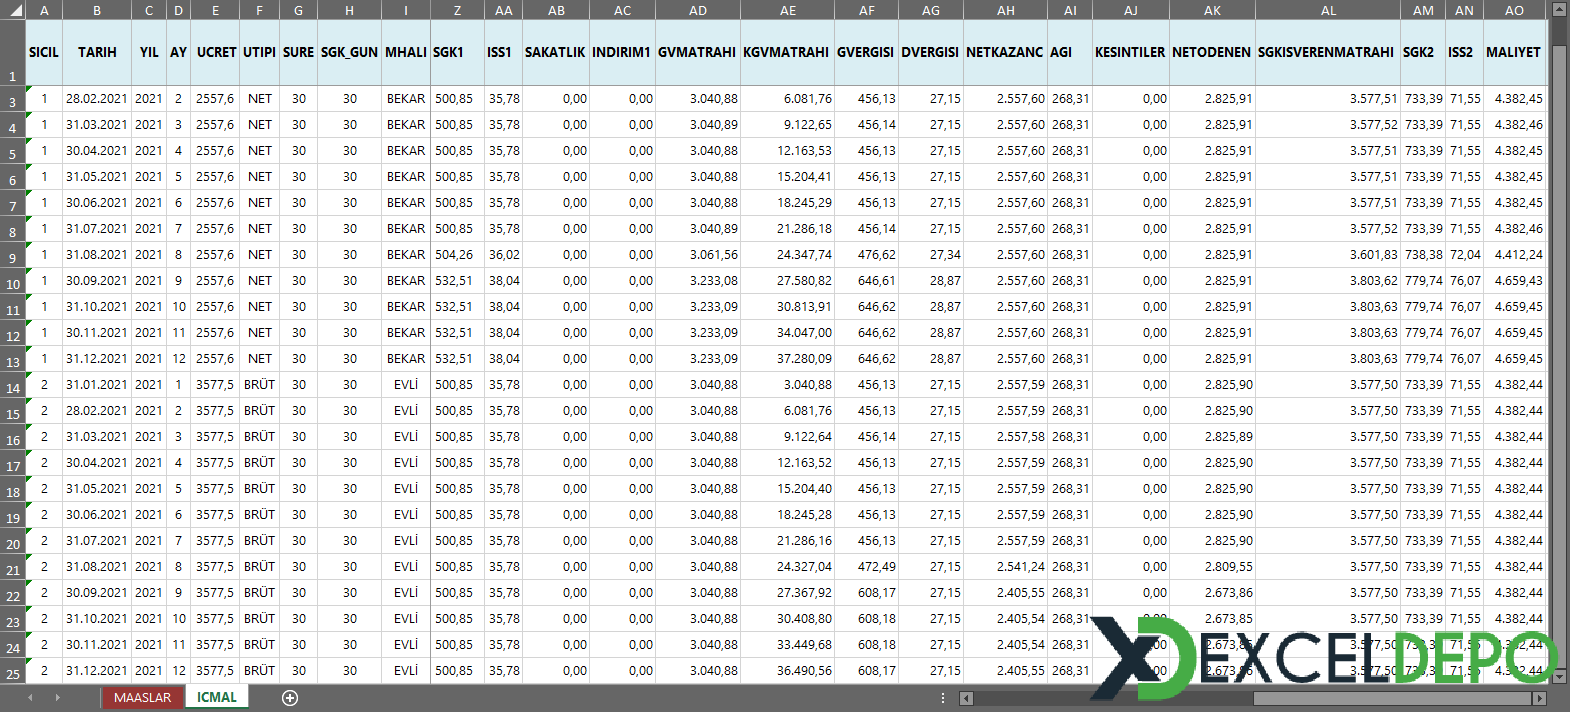The image size is (1570, 712).
Task: Click the MHALI header cell
Action: (x=406, y=52)
